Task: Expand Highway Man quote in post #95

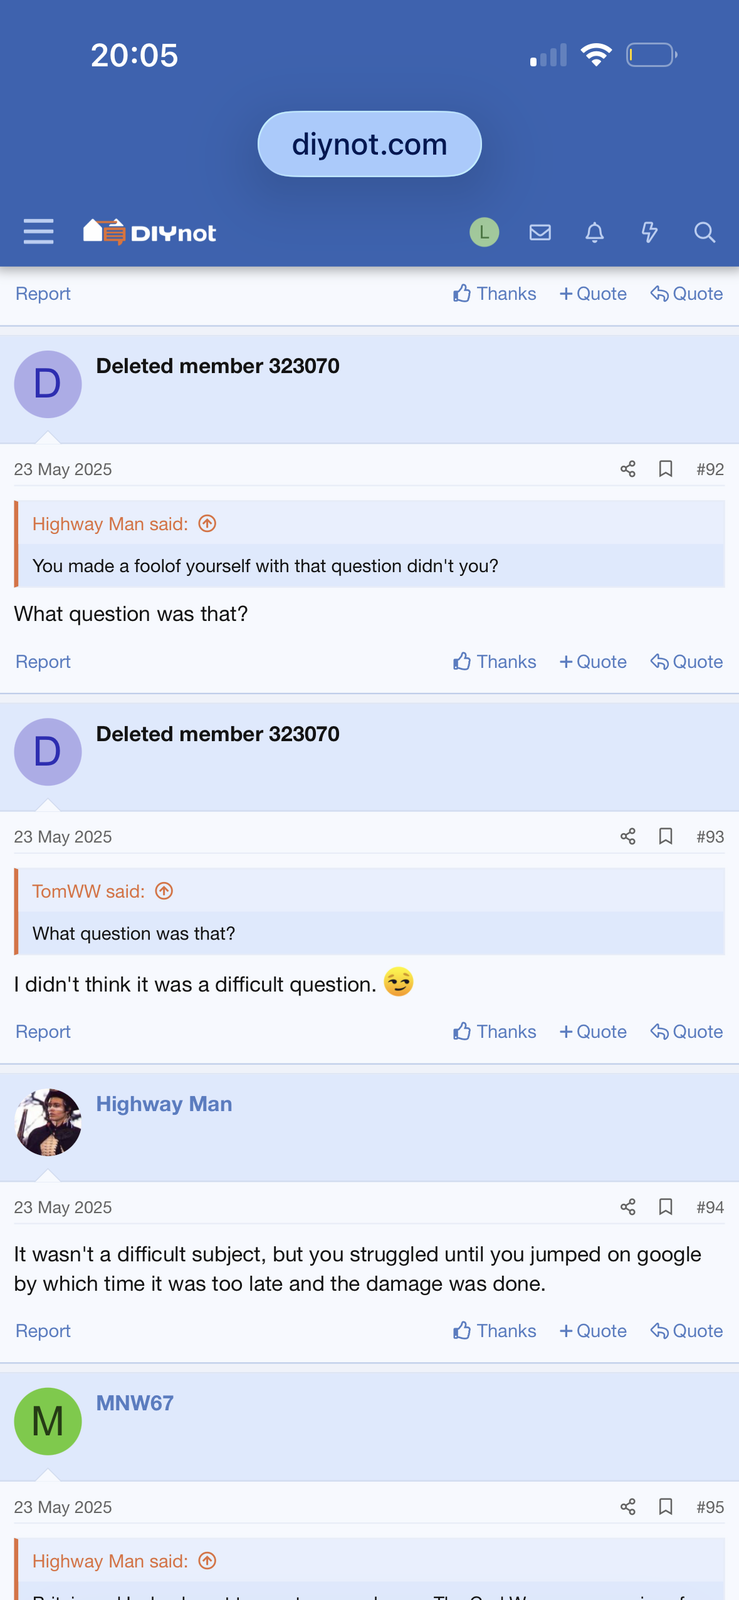Action: click(207, 1561)
